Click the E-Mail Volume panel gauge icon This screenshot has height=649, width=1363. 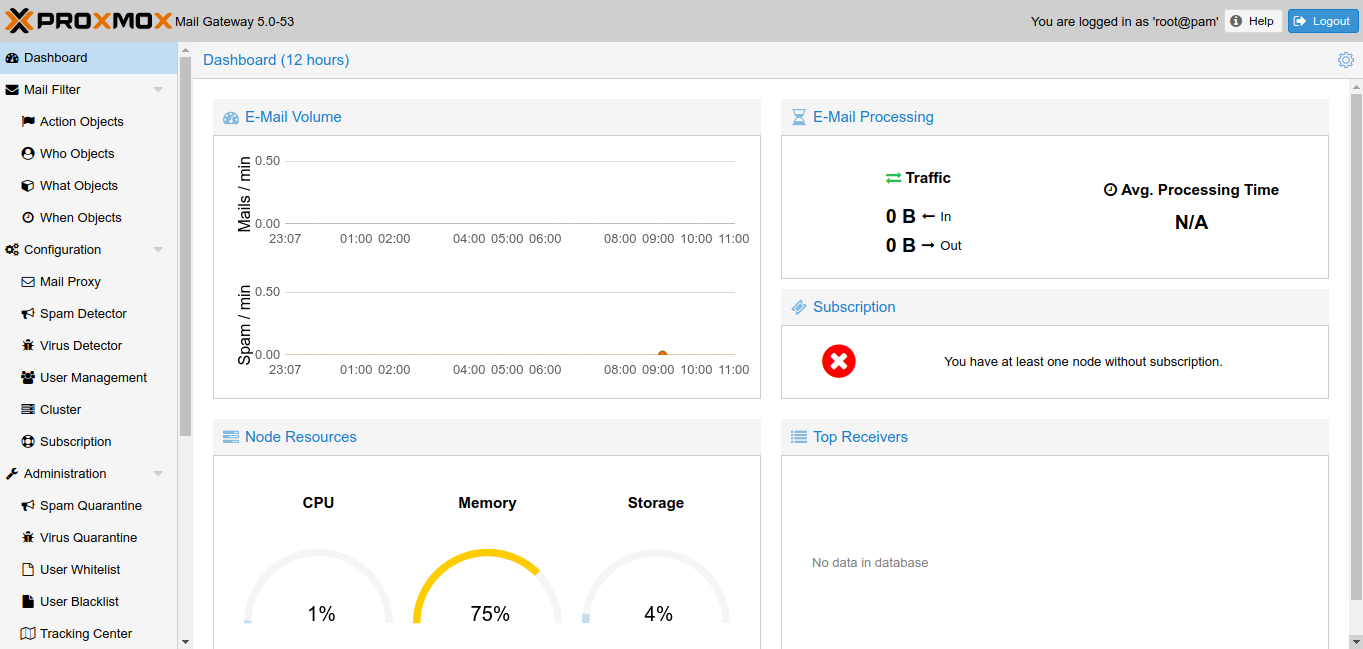coord(231,117)
